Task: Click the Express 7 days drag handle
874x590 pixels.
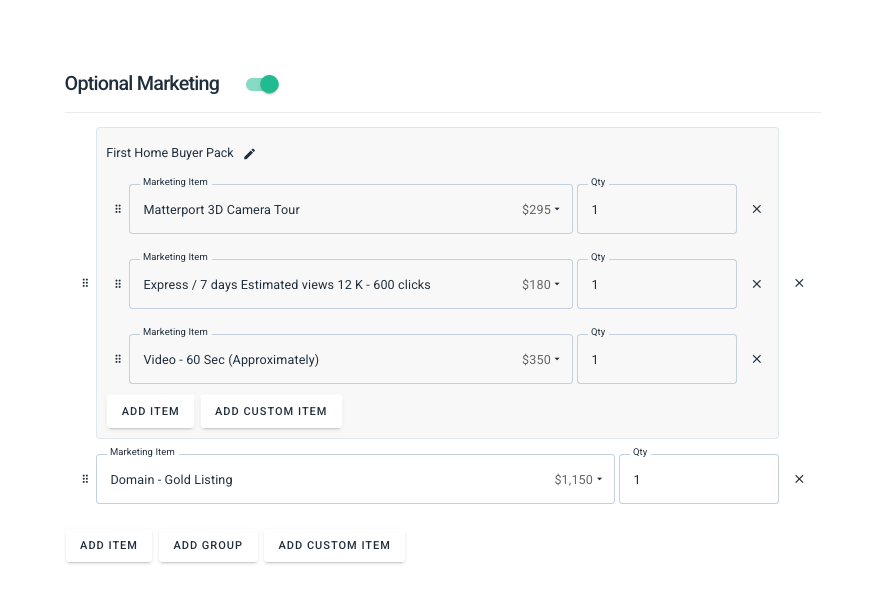Action: [x=118, y=284]
